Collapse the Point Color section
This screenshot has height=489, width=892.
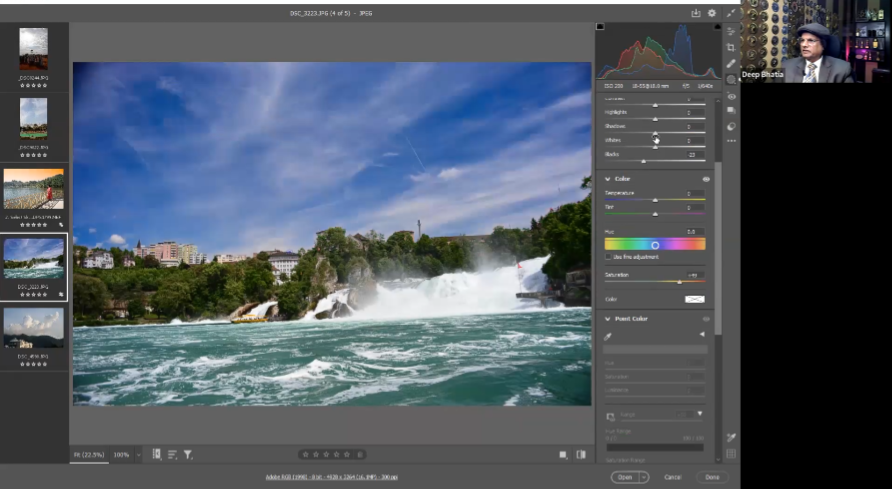608,319
